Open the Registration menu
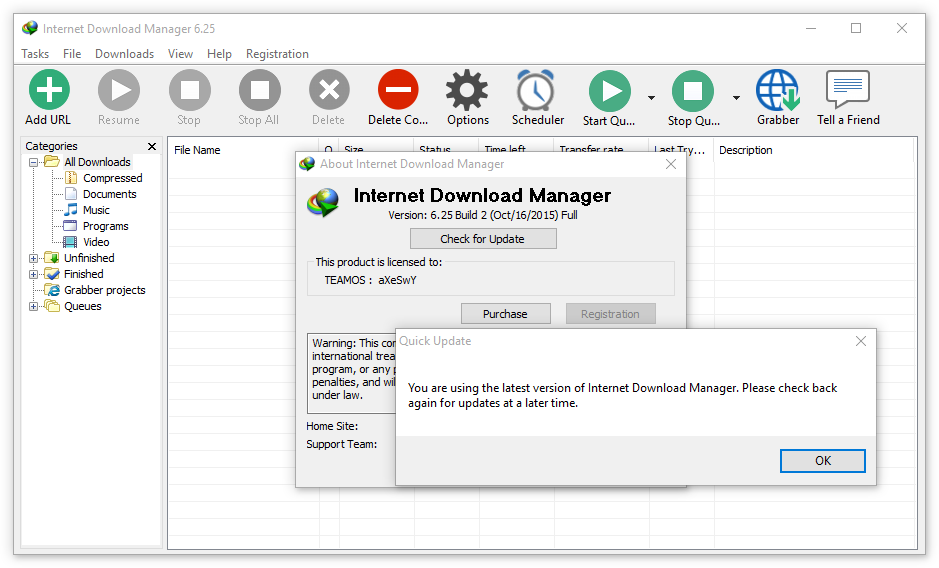 [x=277, y=54]
